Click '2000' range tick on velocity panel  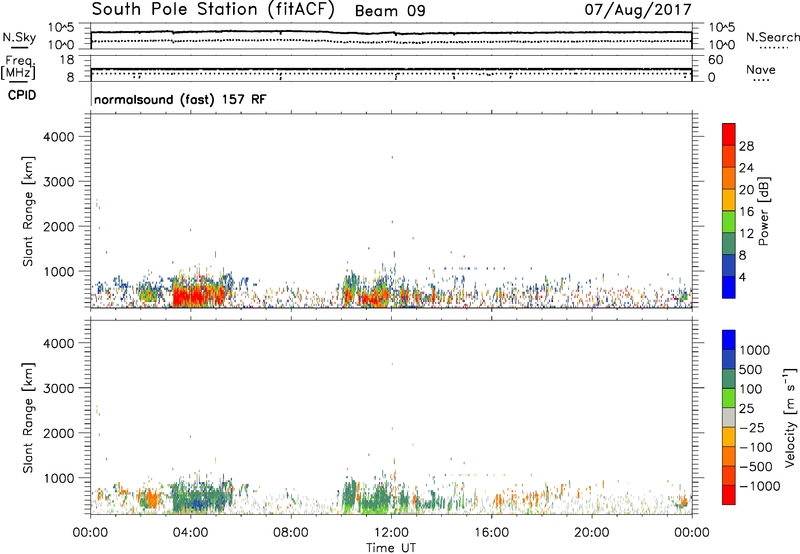click(x=58, y=433)
